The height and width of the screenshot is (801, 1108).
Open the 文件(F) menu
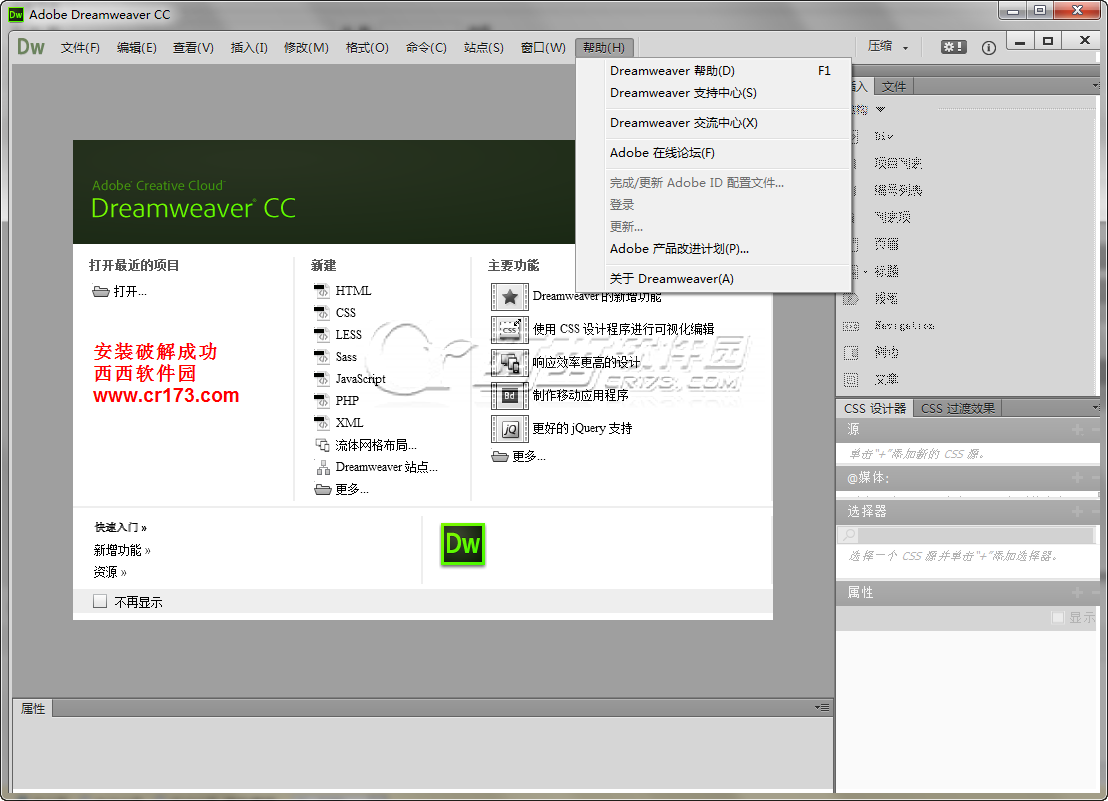(80, 47)
